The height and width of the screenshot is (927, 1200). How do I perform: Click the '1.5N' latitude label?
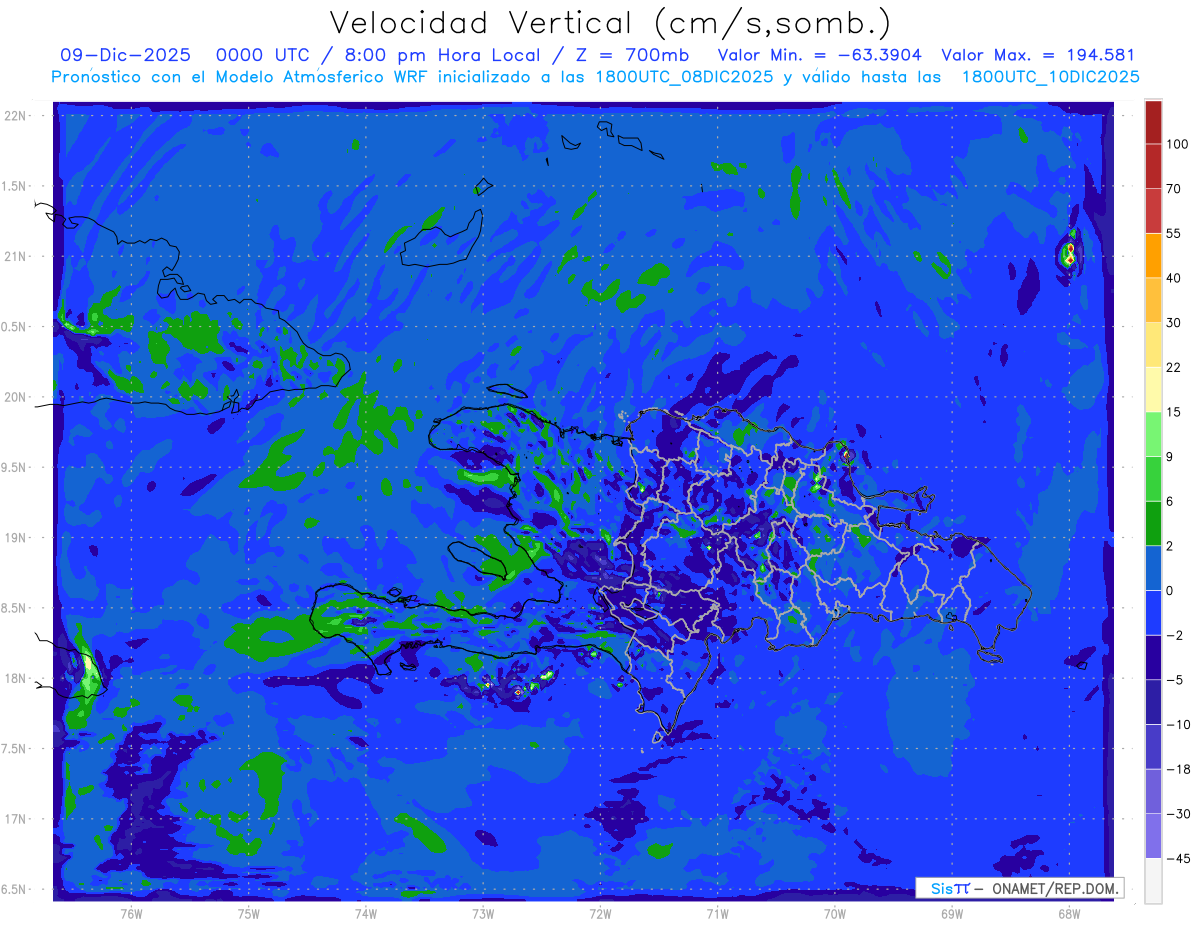point(16,186)
